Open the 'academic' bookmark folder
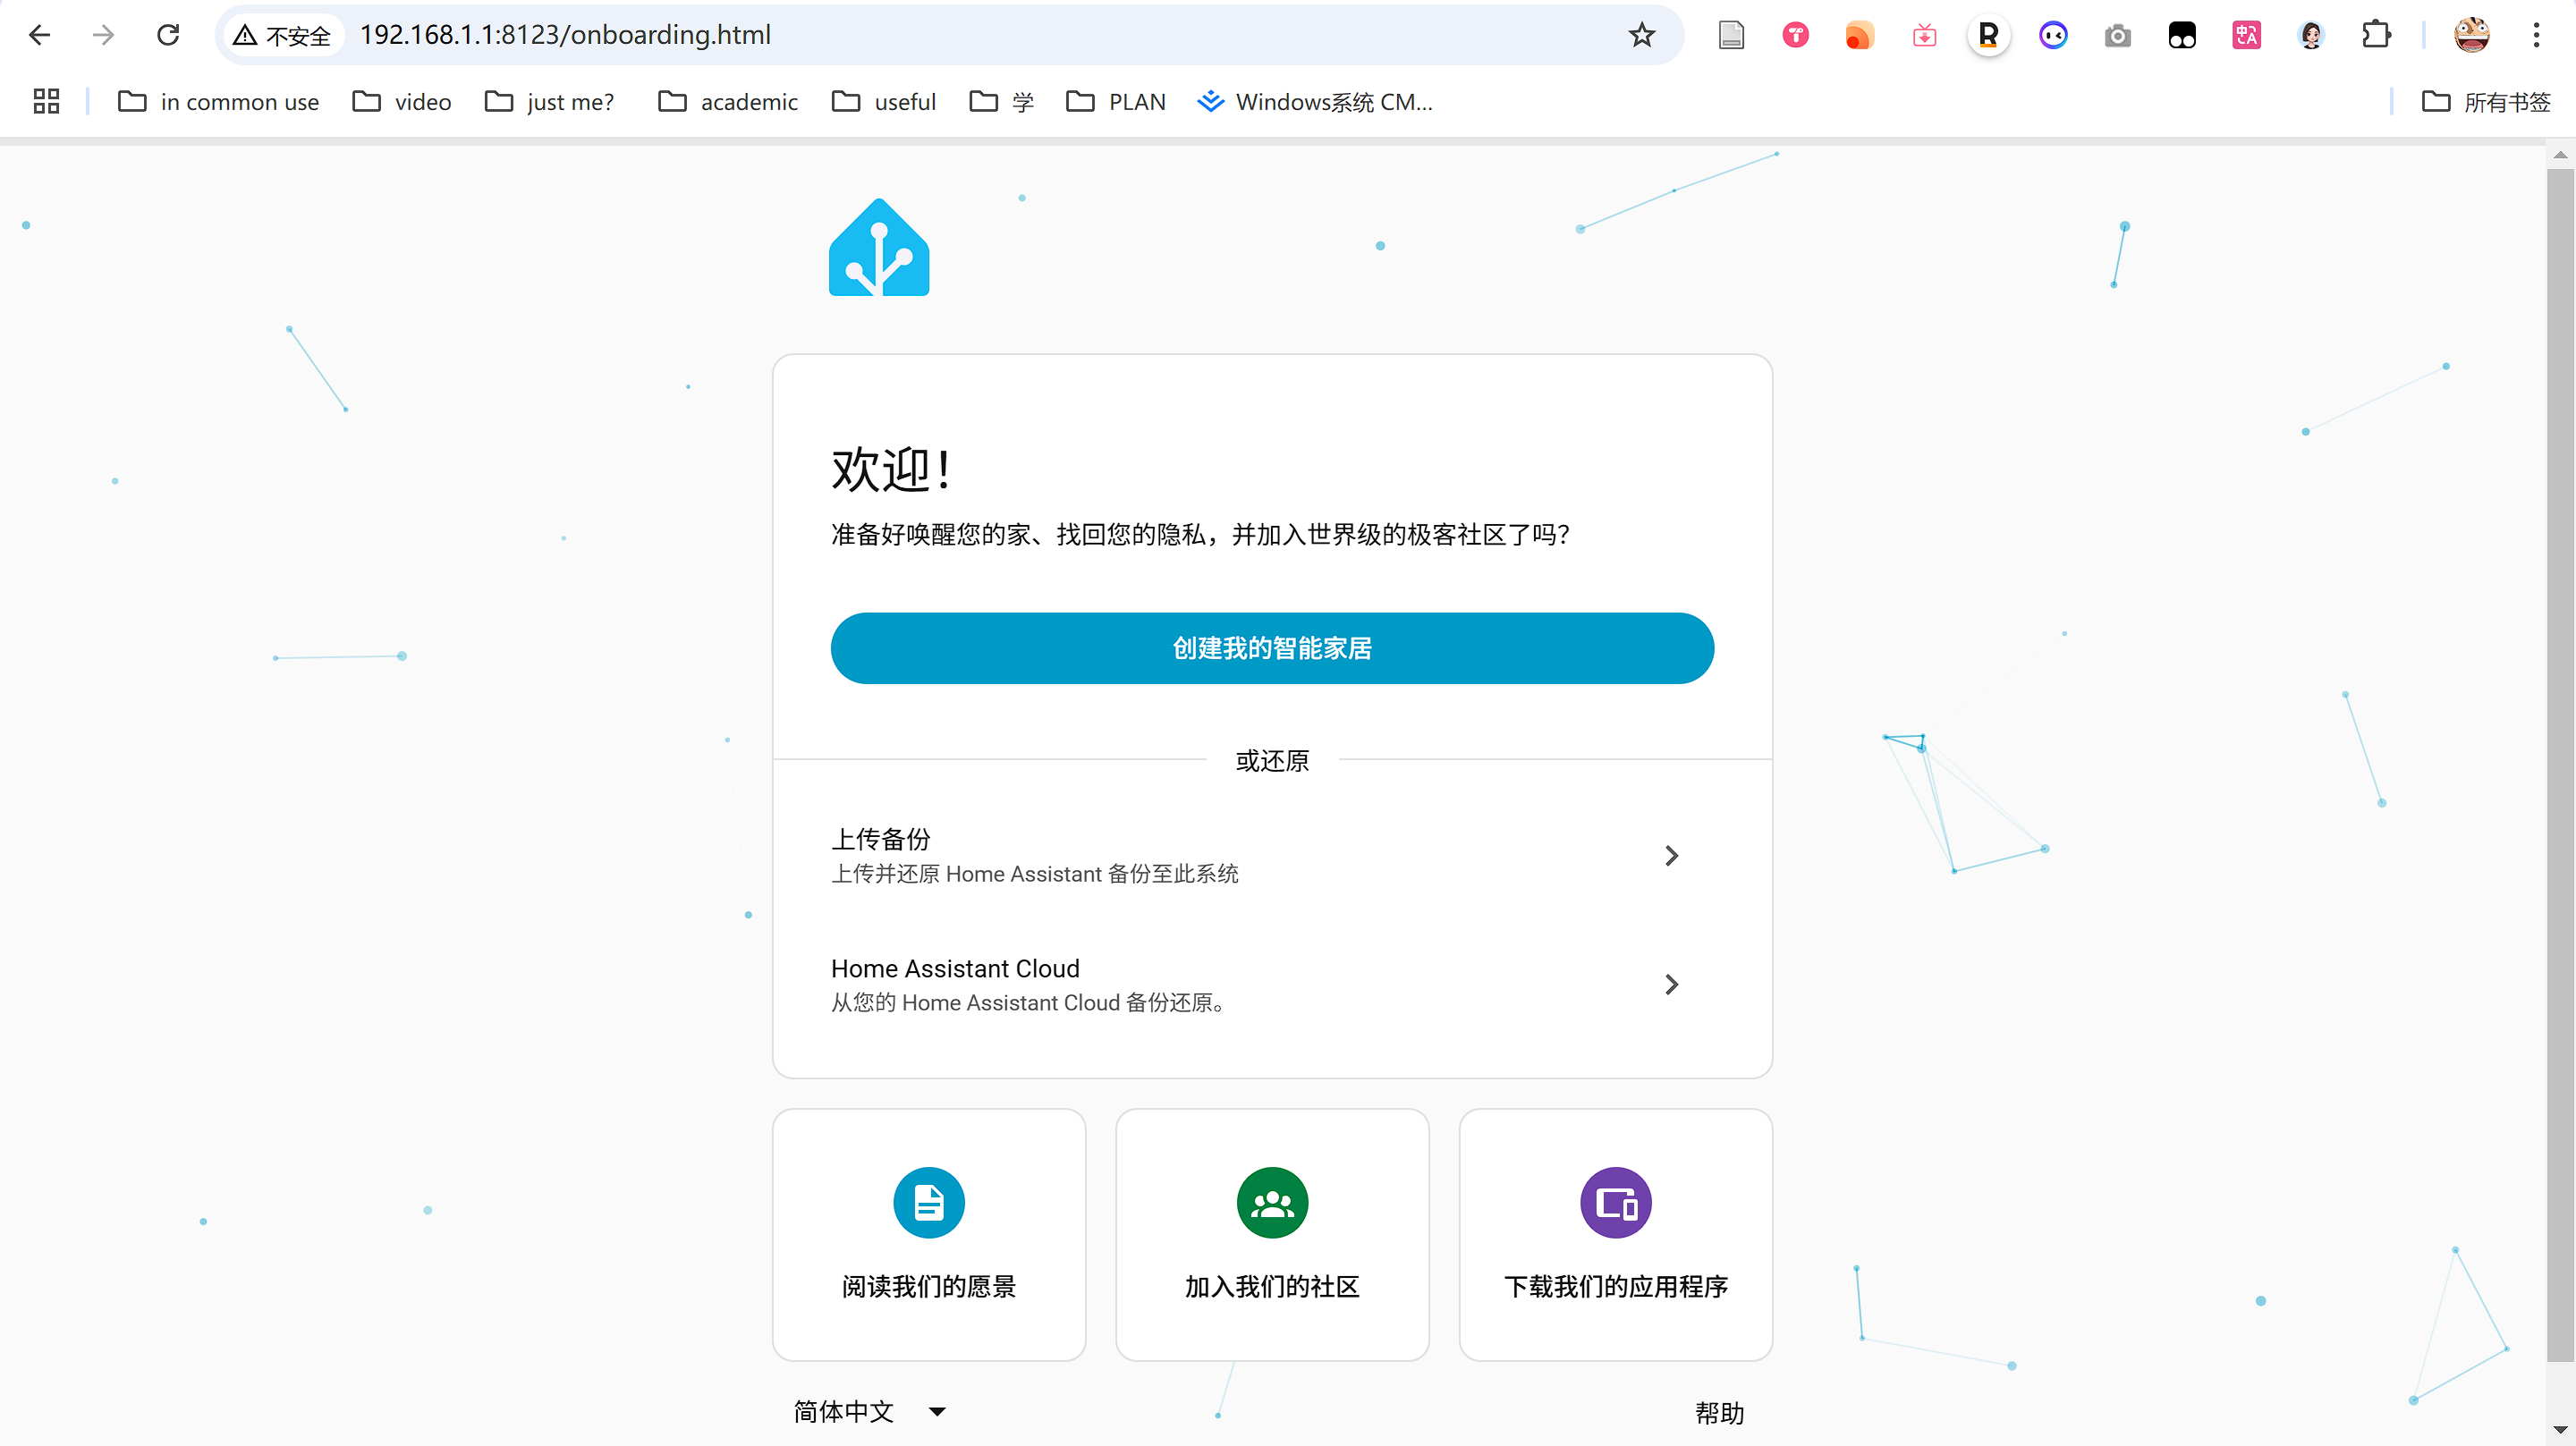The width and height of the screenshot is (2576, 1446). pyautogui.click(x=728, y=102)
